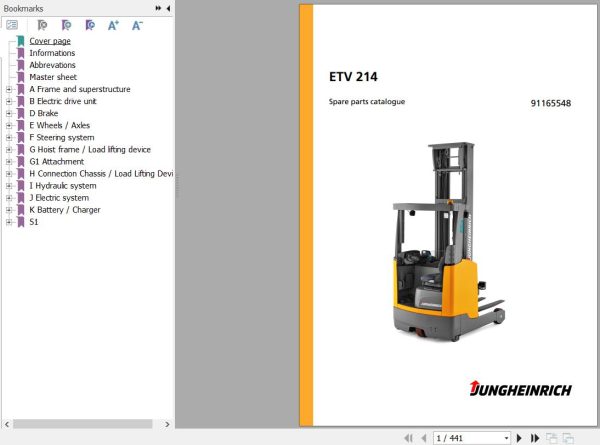Open the bookmarks options menu icon
The width and height of the screenshot is (600, 445).
(12, 25)
